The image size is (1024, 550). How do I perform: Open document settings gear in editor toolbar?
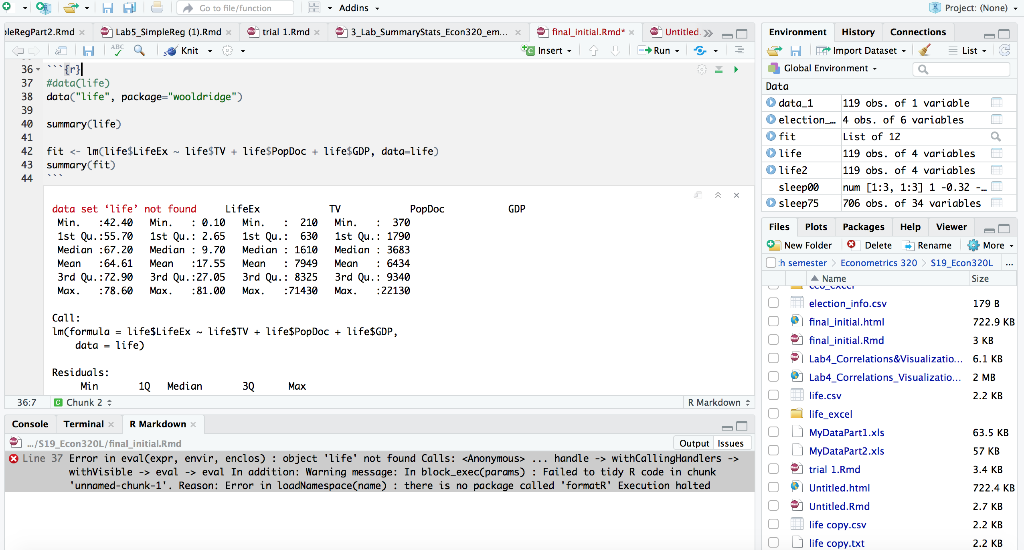pos(227,50)
